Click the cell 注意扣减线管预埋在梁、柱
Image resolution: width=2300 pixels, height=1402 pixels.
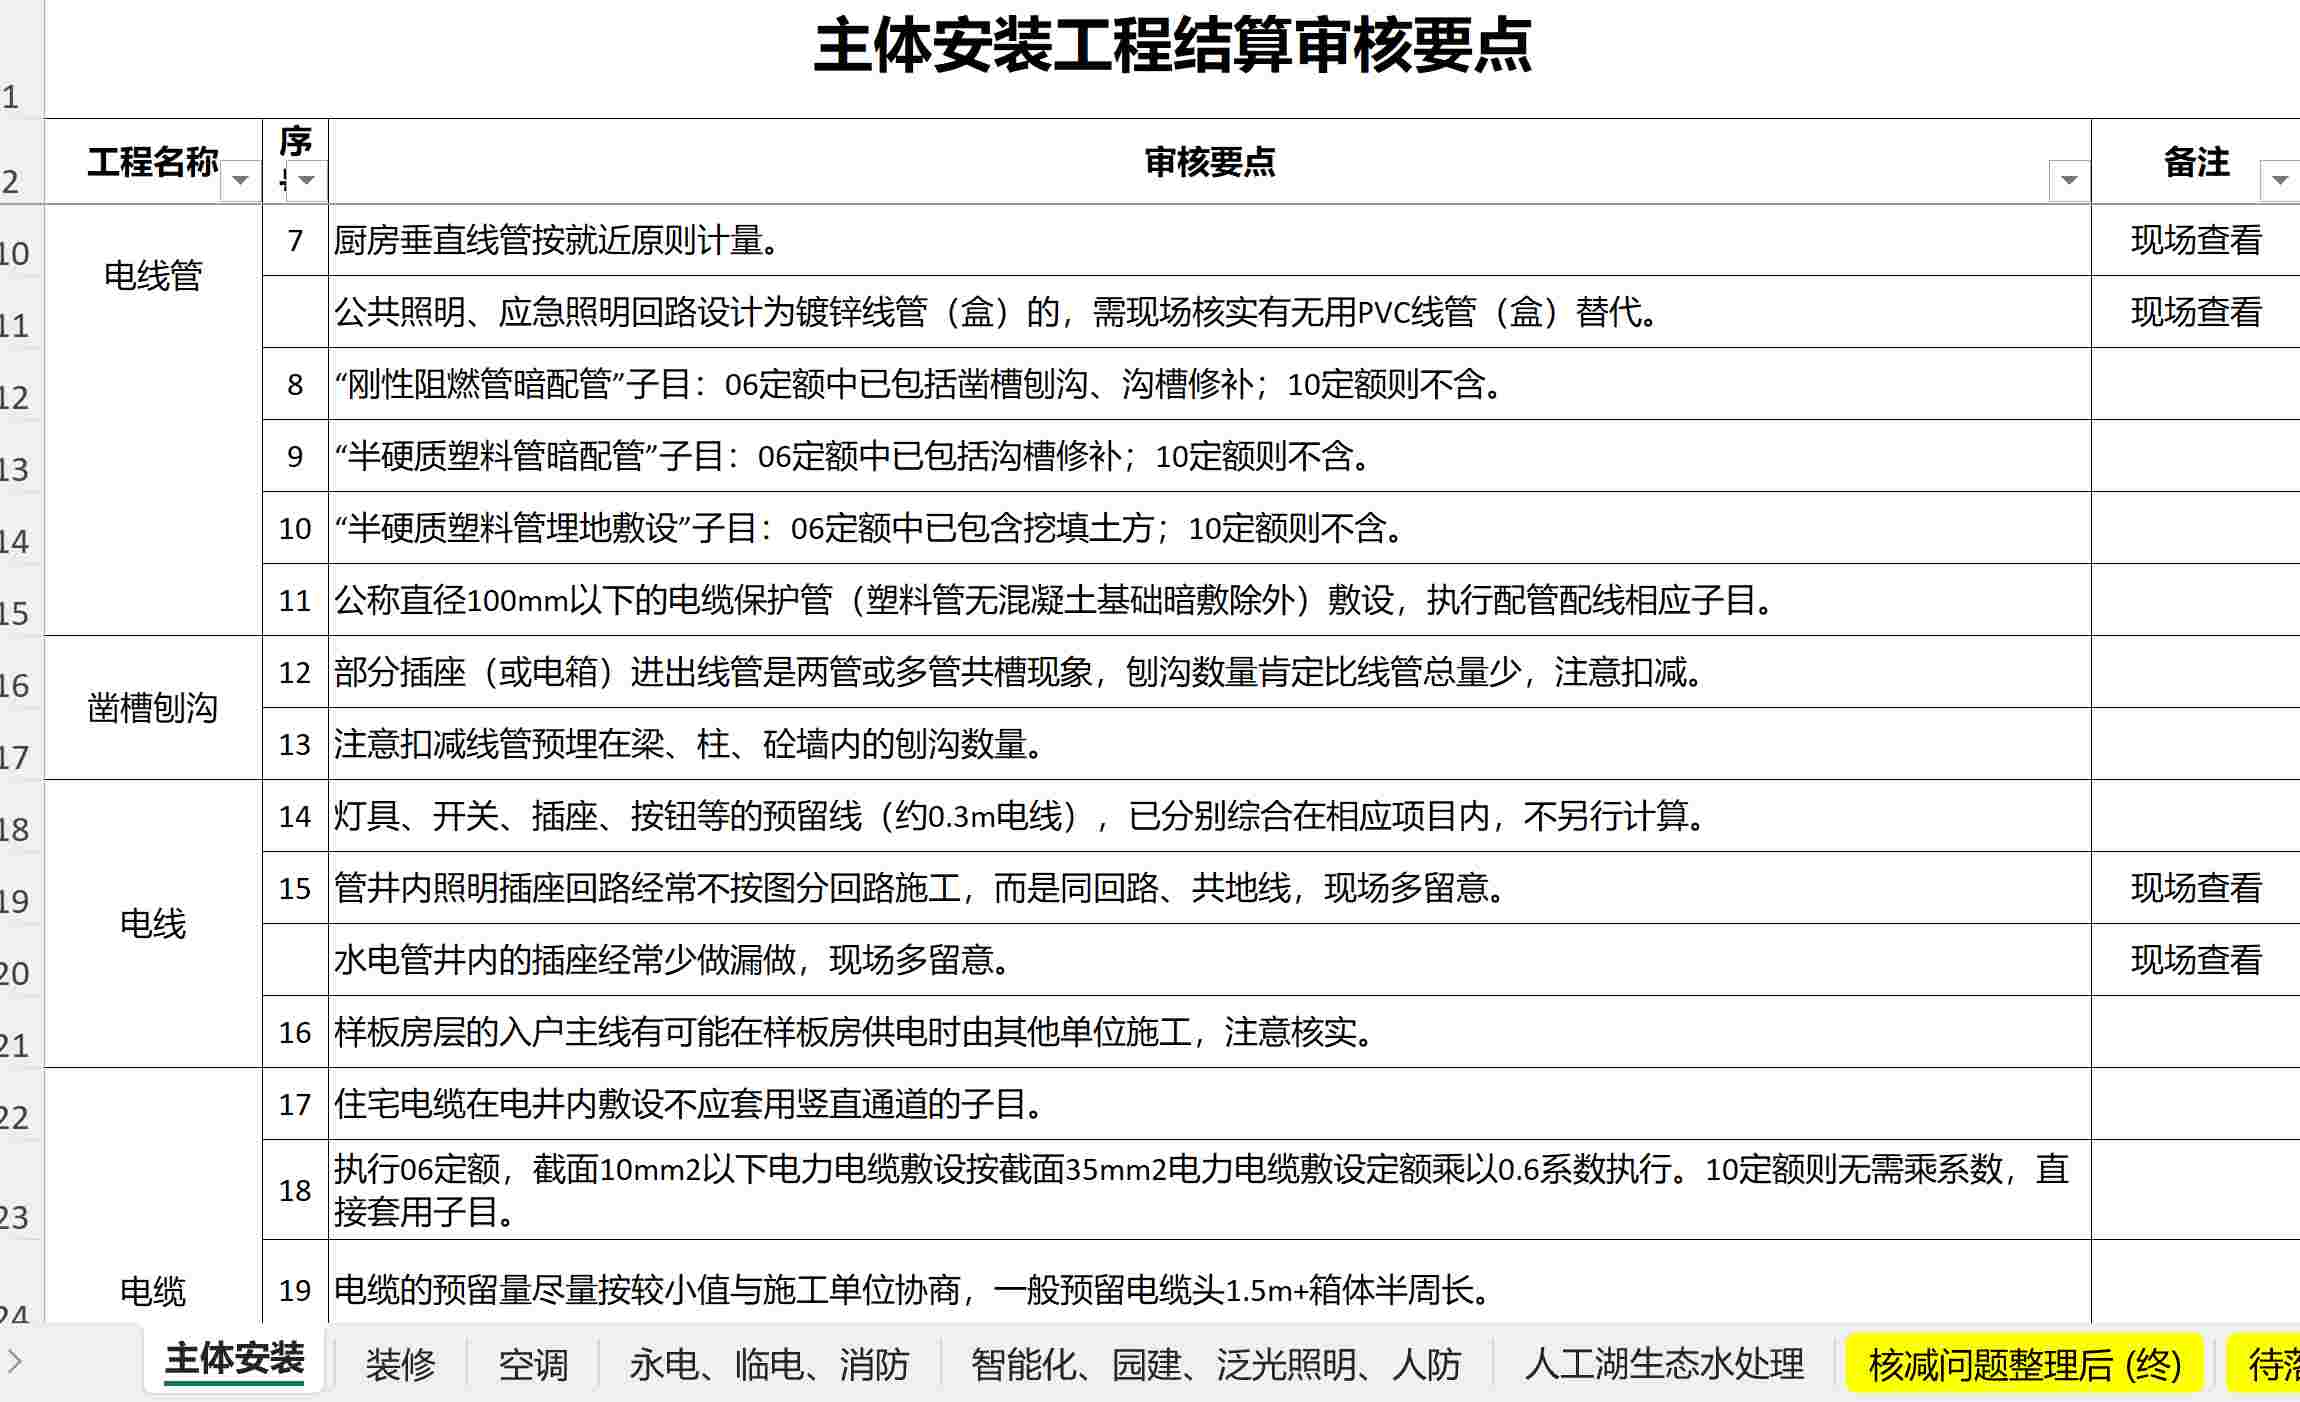click(1210, 744)
